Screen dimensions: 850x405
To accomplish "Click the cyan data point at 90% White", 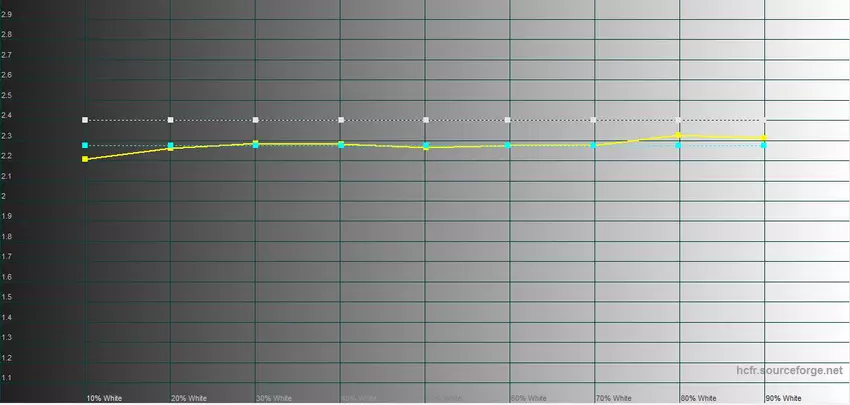I will point(764,146).
